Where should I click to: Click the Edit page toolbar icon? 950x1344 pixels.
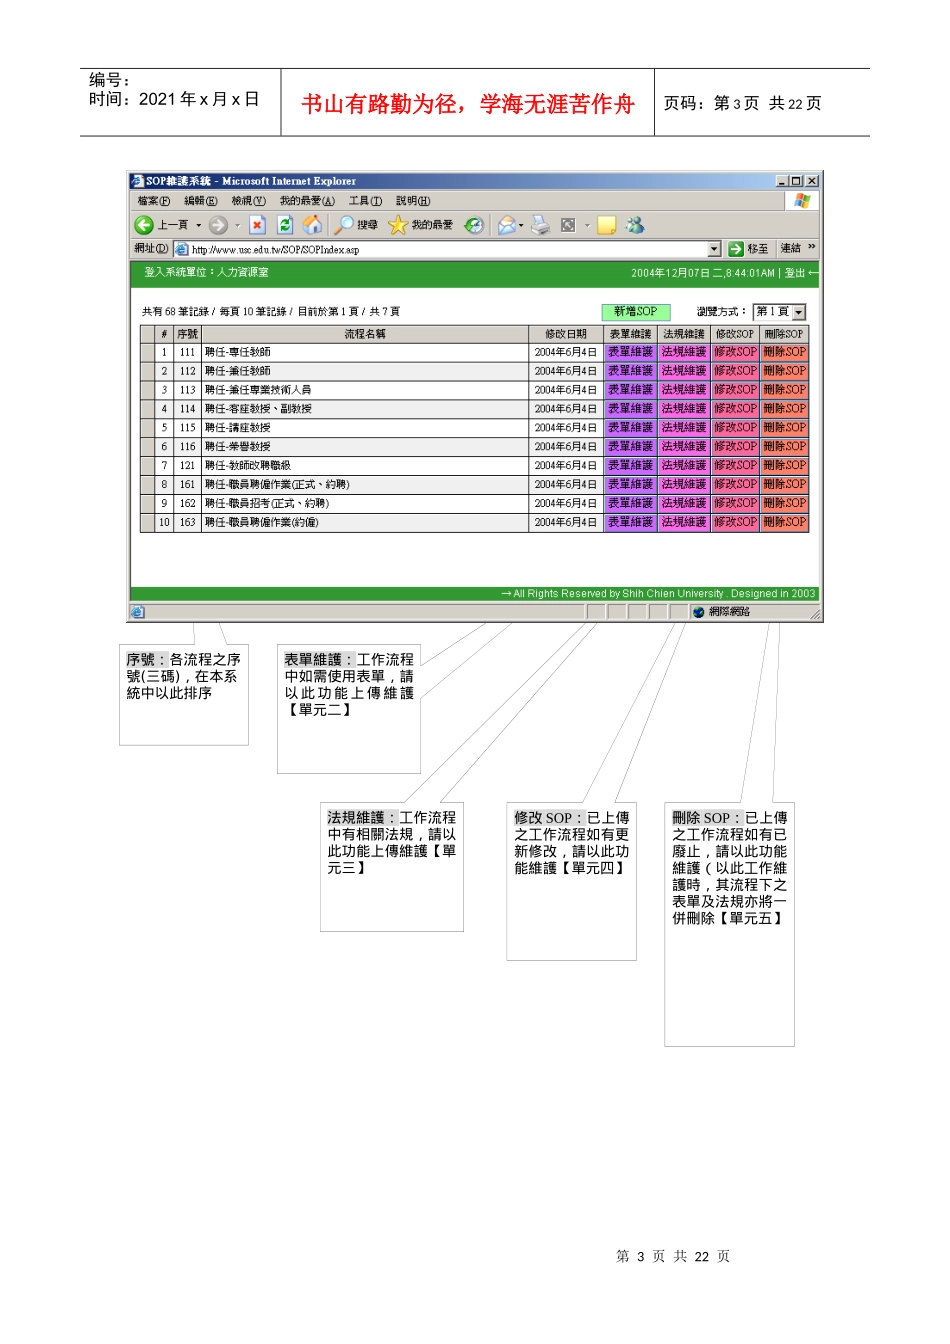click(568, 225)
